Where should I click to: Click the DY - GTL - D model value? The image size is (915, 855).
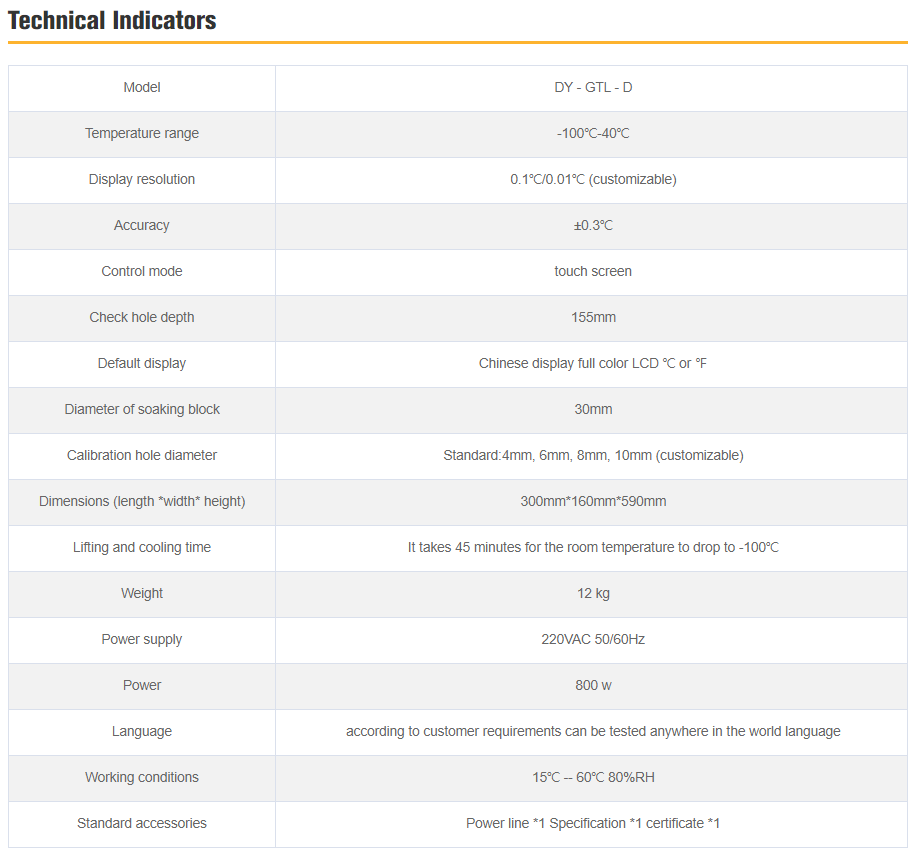point(593,88)
